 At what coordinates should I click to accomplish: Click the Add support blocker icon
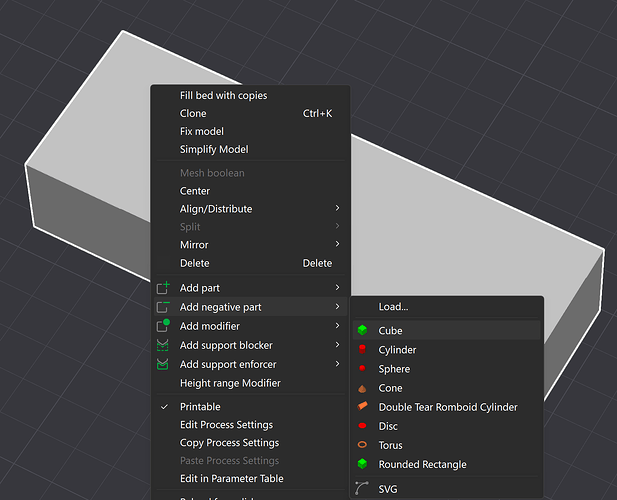(163, 345)
